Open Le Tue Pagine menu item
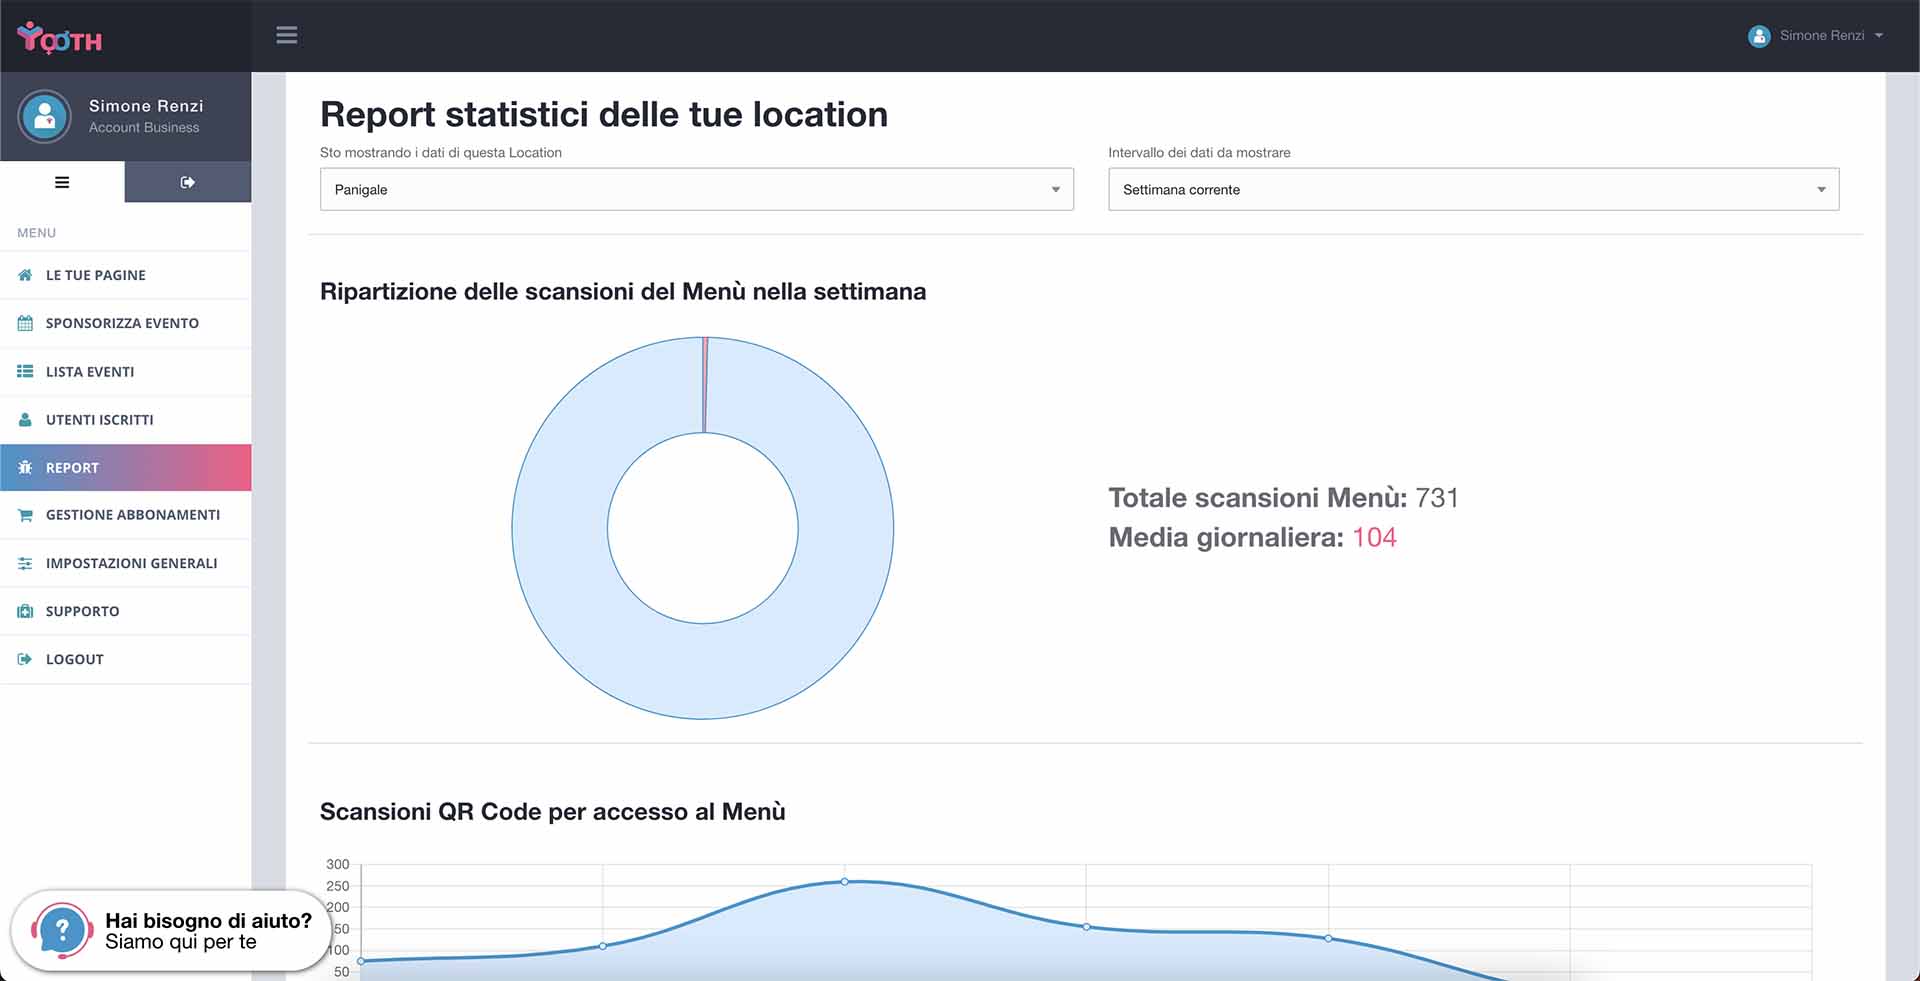Screen dimensions: 1920x981 125,275
